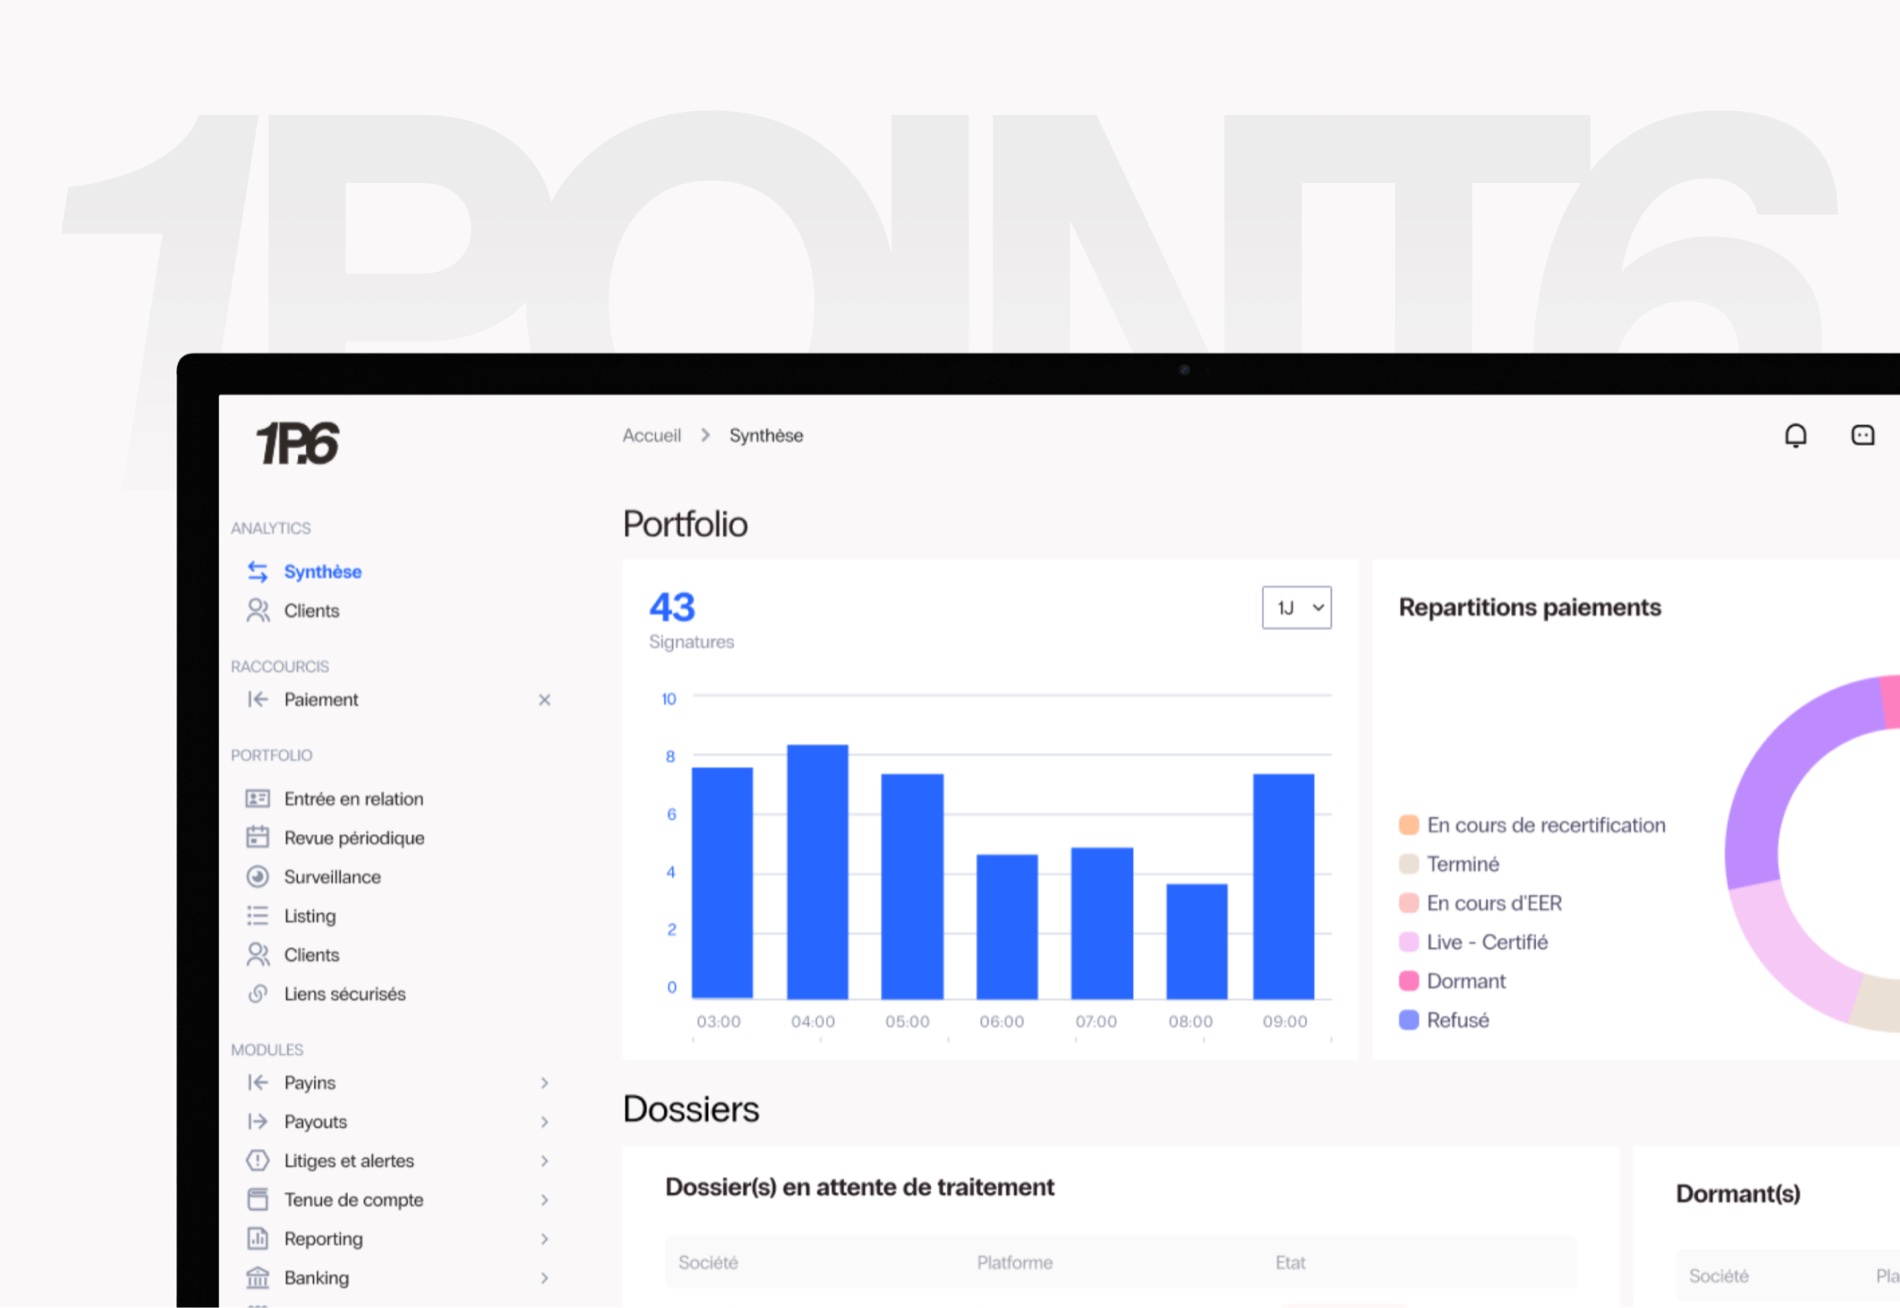The height and width of the screenshot is (1308, 1900).
Task: Click the En cours d'EER legend swatch
Action: (1409, 903)
